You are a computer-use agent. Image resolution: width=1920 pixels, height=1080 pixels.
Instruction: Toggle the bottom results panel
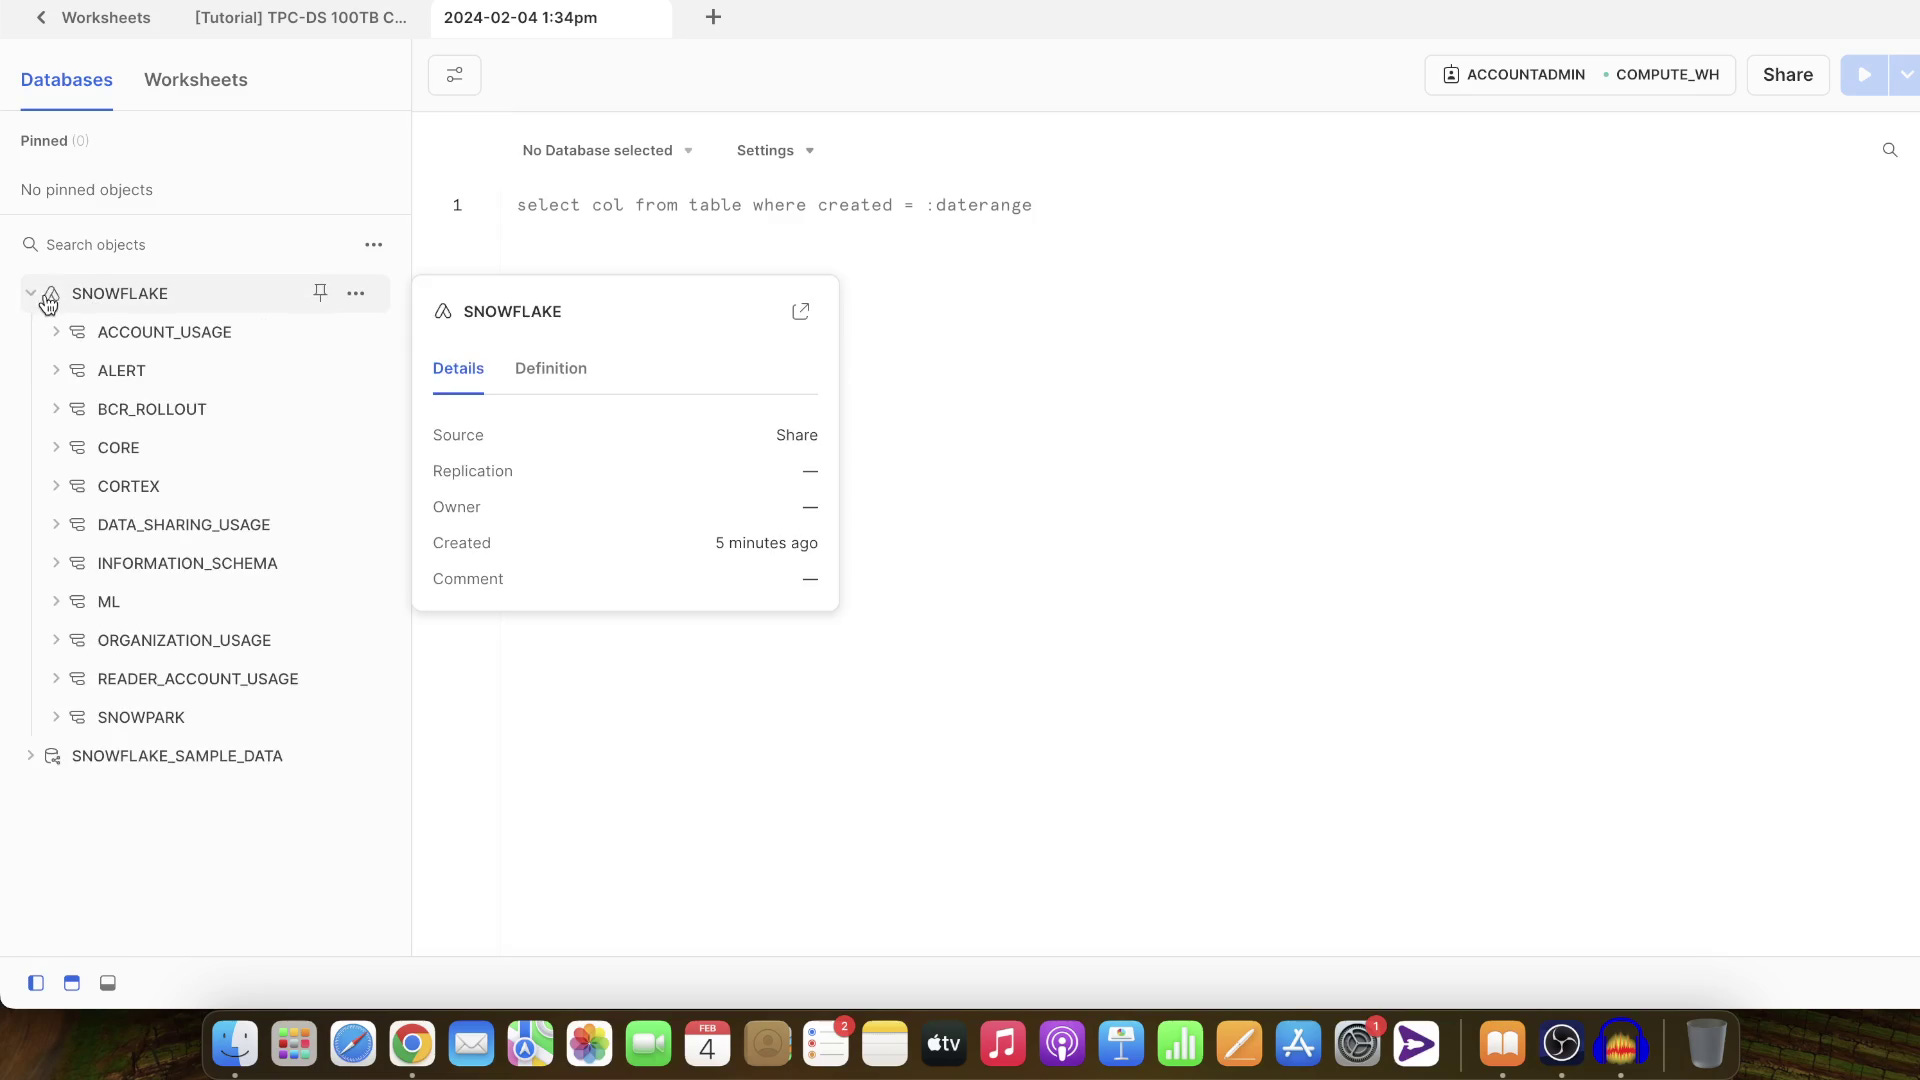(x=108, y=983)
